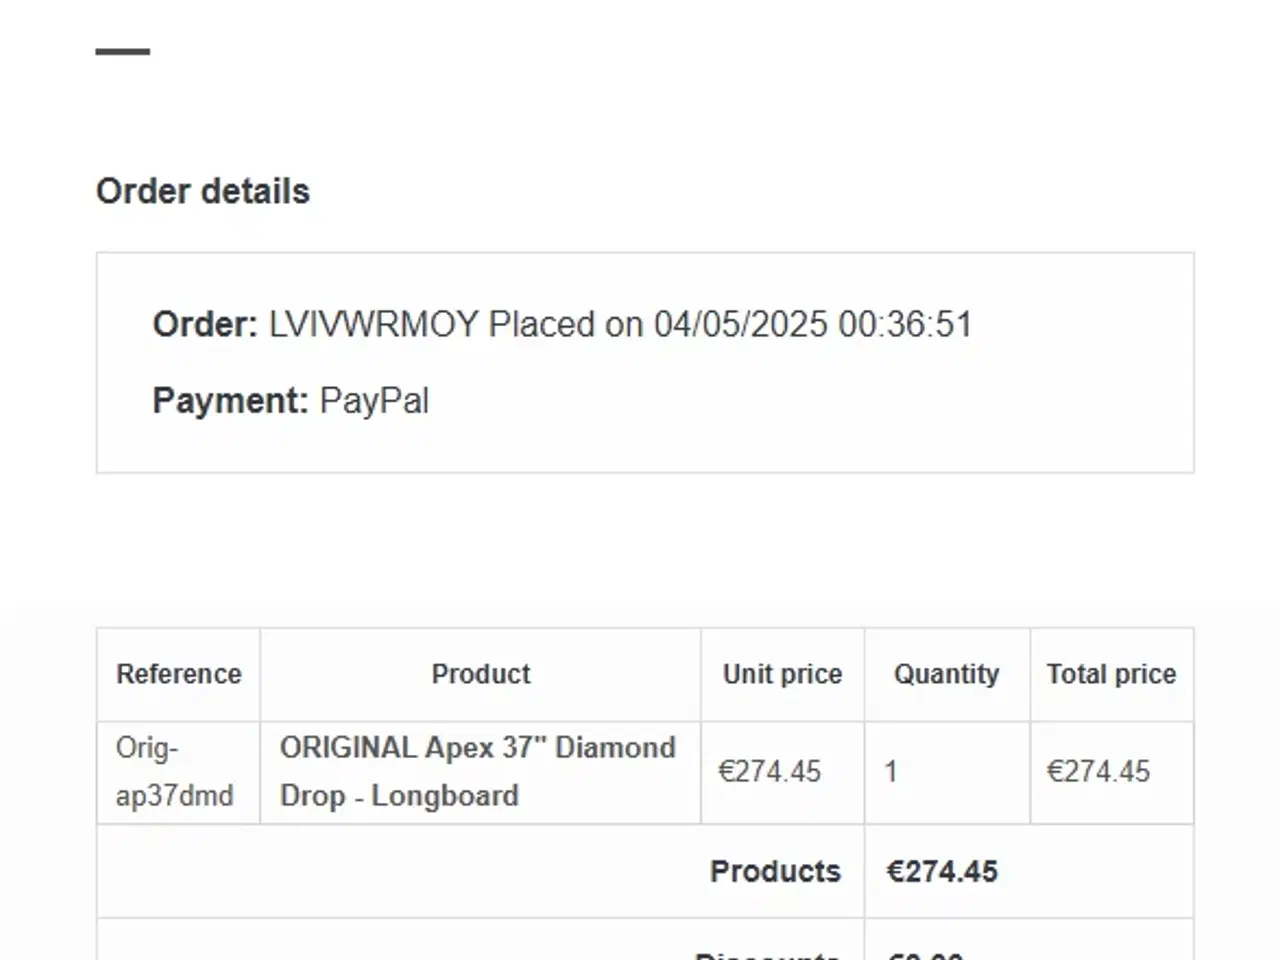Click the Total price column header
Viewport: 1280px width, 960px height.
tap(1111, 674)
